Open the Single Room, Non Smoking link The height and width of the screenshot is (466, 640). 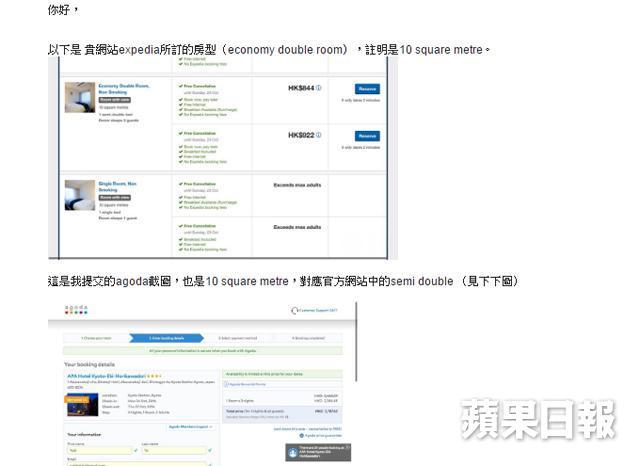click(x=118, y=186)
